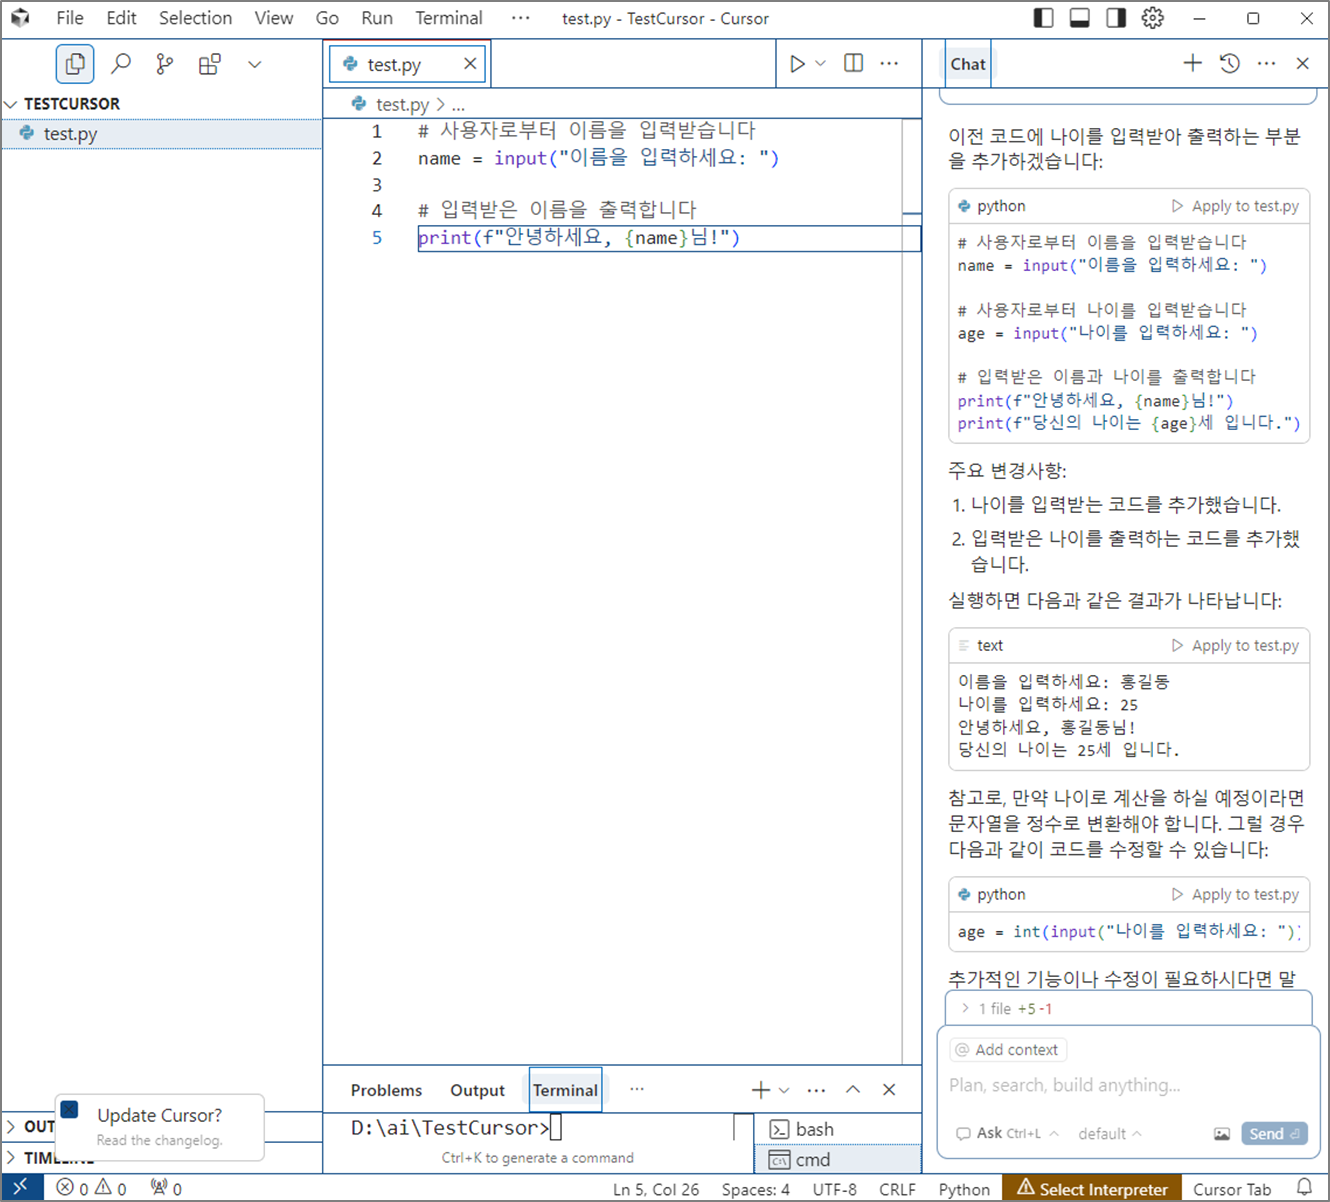Open the Source Control icon

pyautogui.click(x=165, y=64)
